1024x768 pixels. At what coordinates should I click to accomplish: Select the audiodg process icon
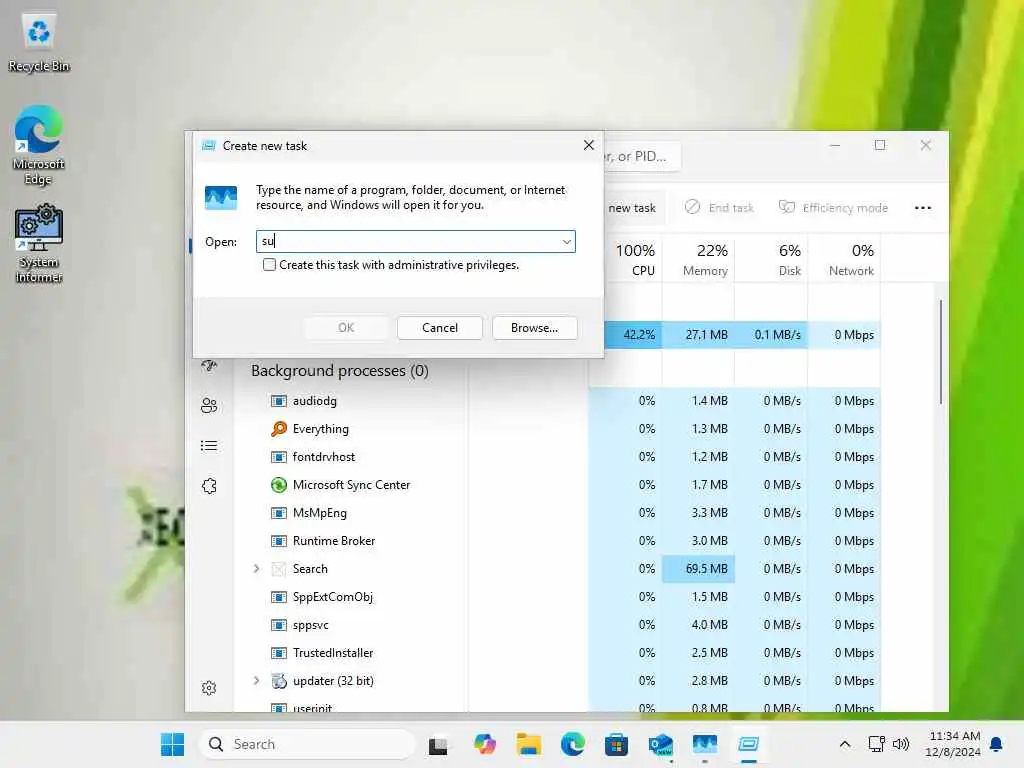point(279,401)
